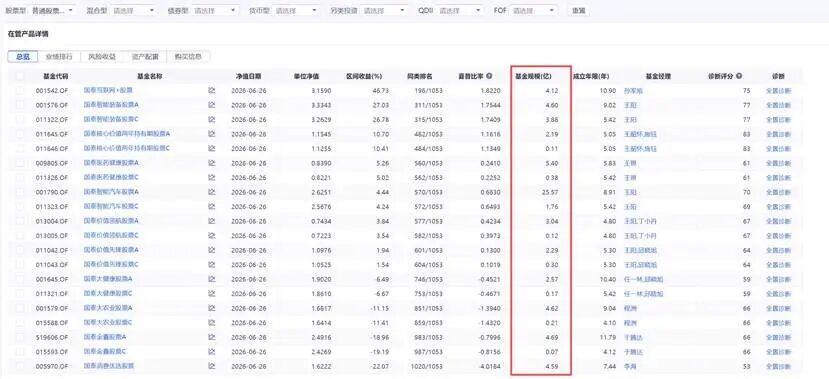Screen dimensions: 829x379
Task: Sort by the 基金规模(亿) column header
Action: click(533, 76)
